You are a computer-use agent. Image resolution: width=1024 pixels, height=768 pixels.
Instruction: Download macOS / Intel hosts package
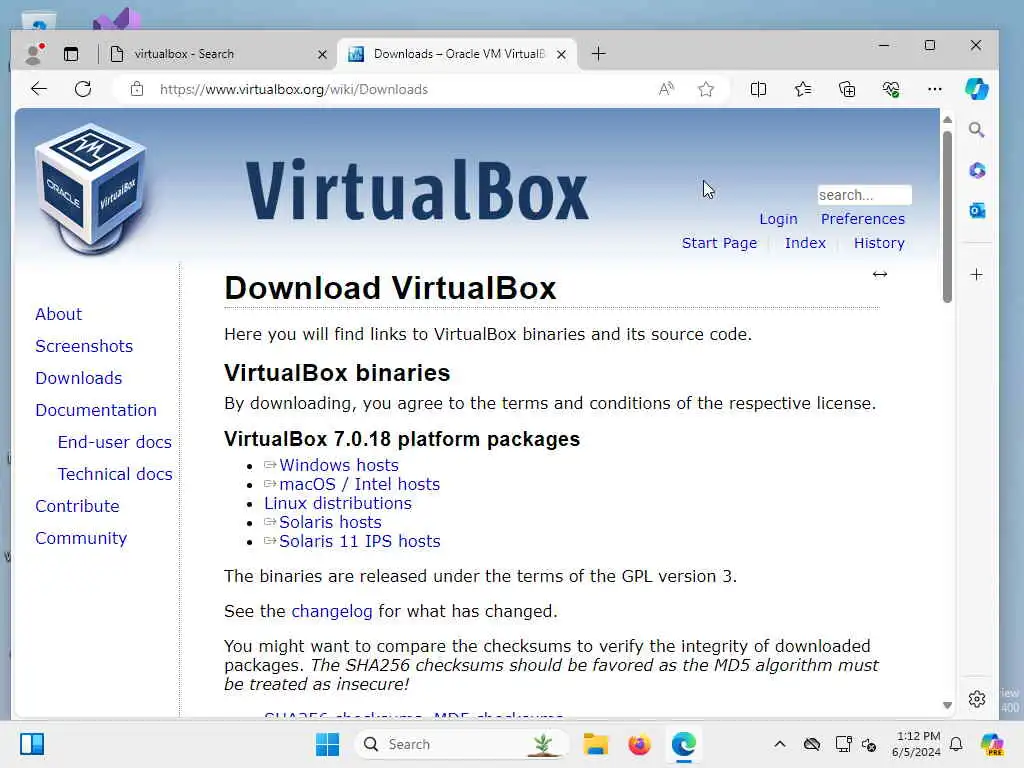pyautogui.click(x=359, y=484)
